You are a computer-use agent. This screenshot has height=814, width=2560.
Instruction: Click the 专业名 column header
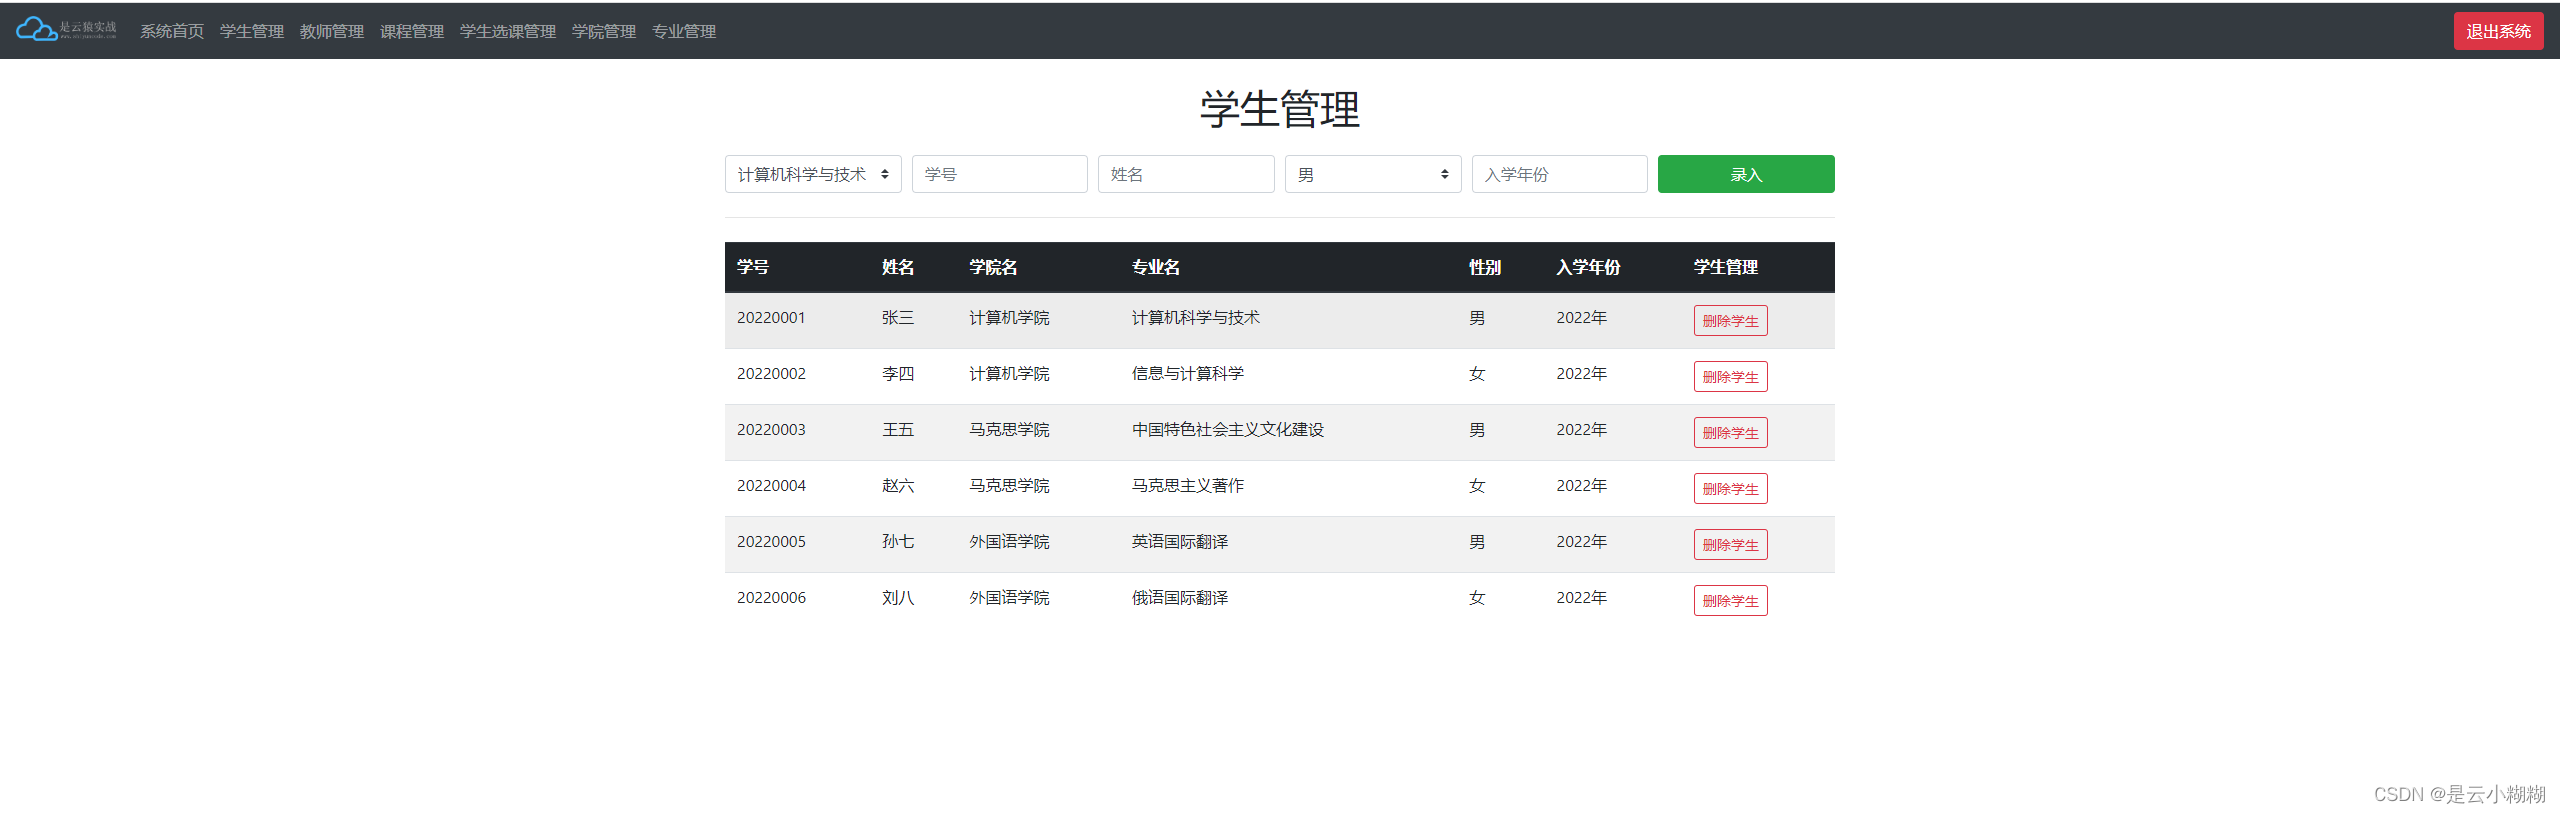click(1156, 267)
